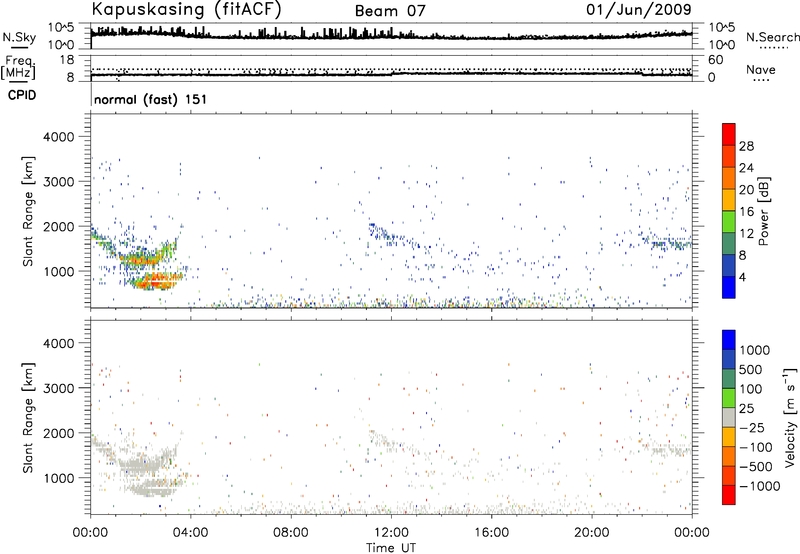Click the '18' tick on frequency axis
The image size is (800, 554).
tap(67, 60)
